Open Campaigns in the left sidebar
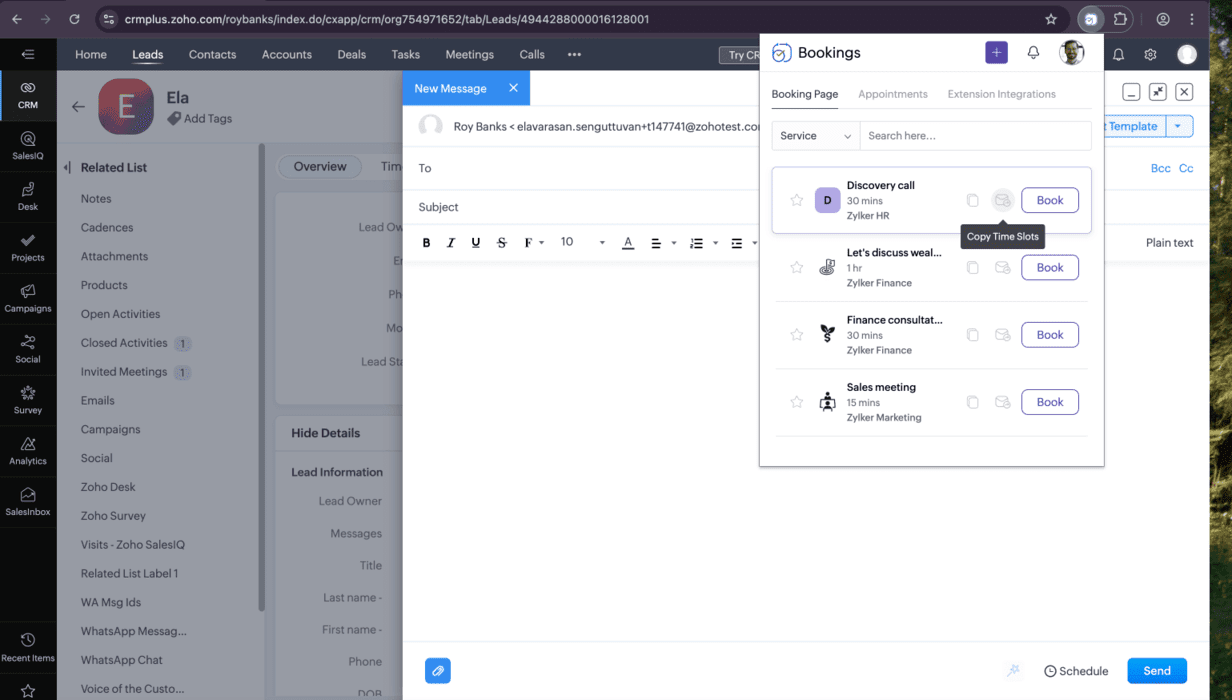The height and width of the screenshot is (700, 1232). 28,298
